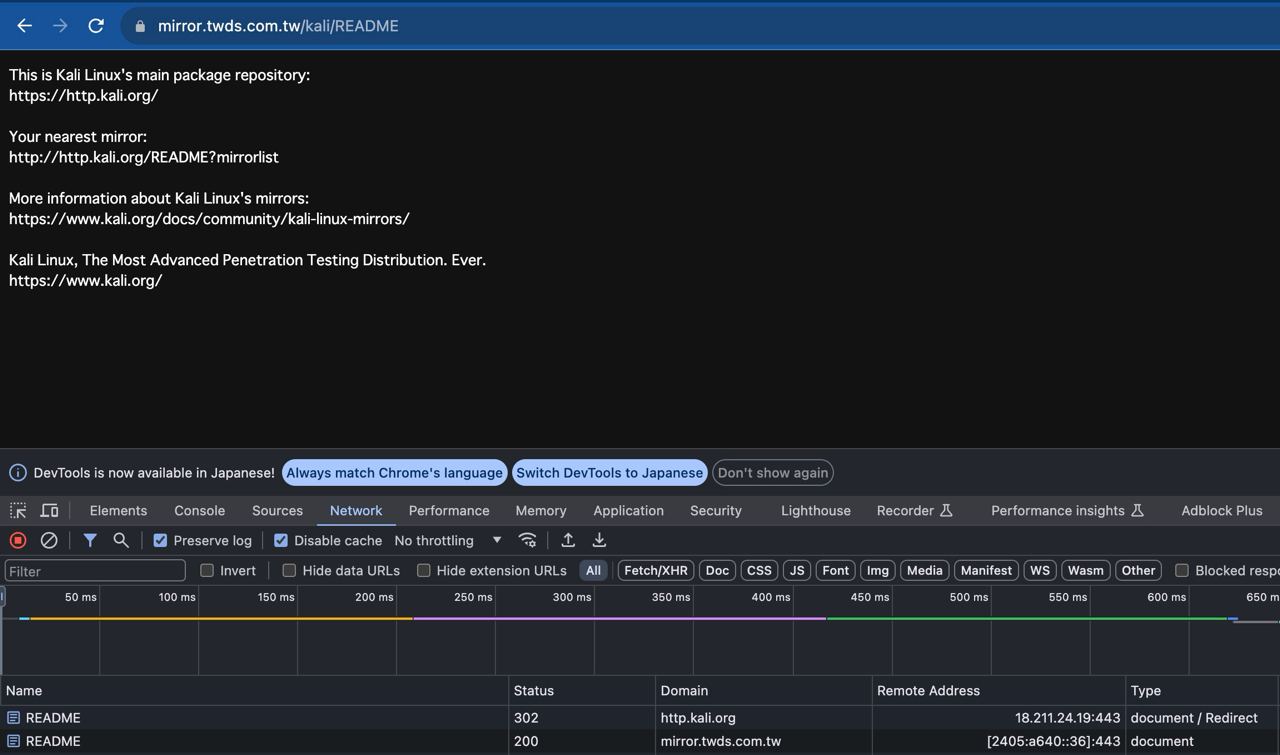Enable the Invert filter checkbox
Viewport: 1280px width, 755px height.
(207, 570)
